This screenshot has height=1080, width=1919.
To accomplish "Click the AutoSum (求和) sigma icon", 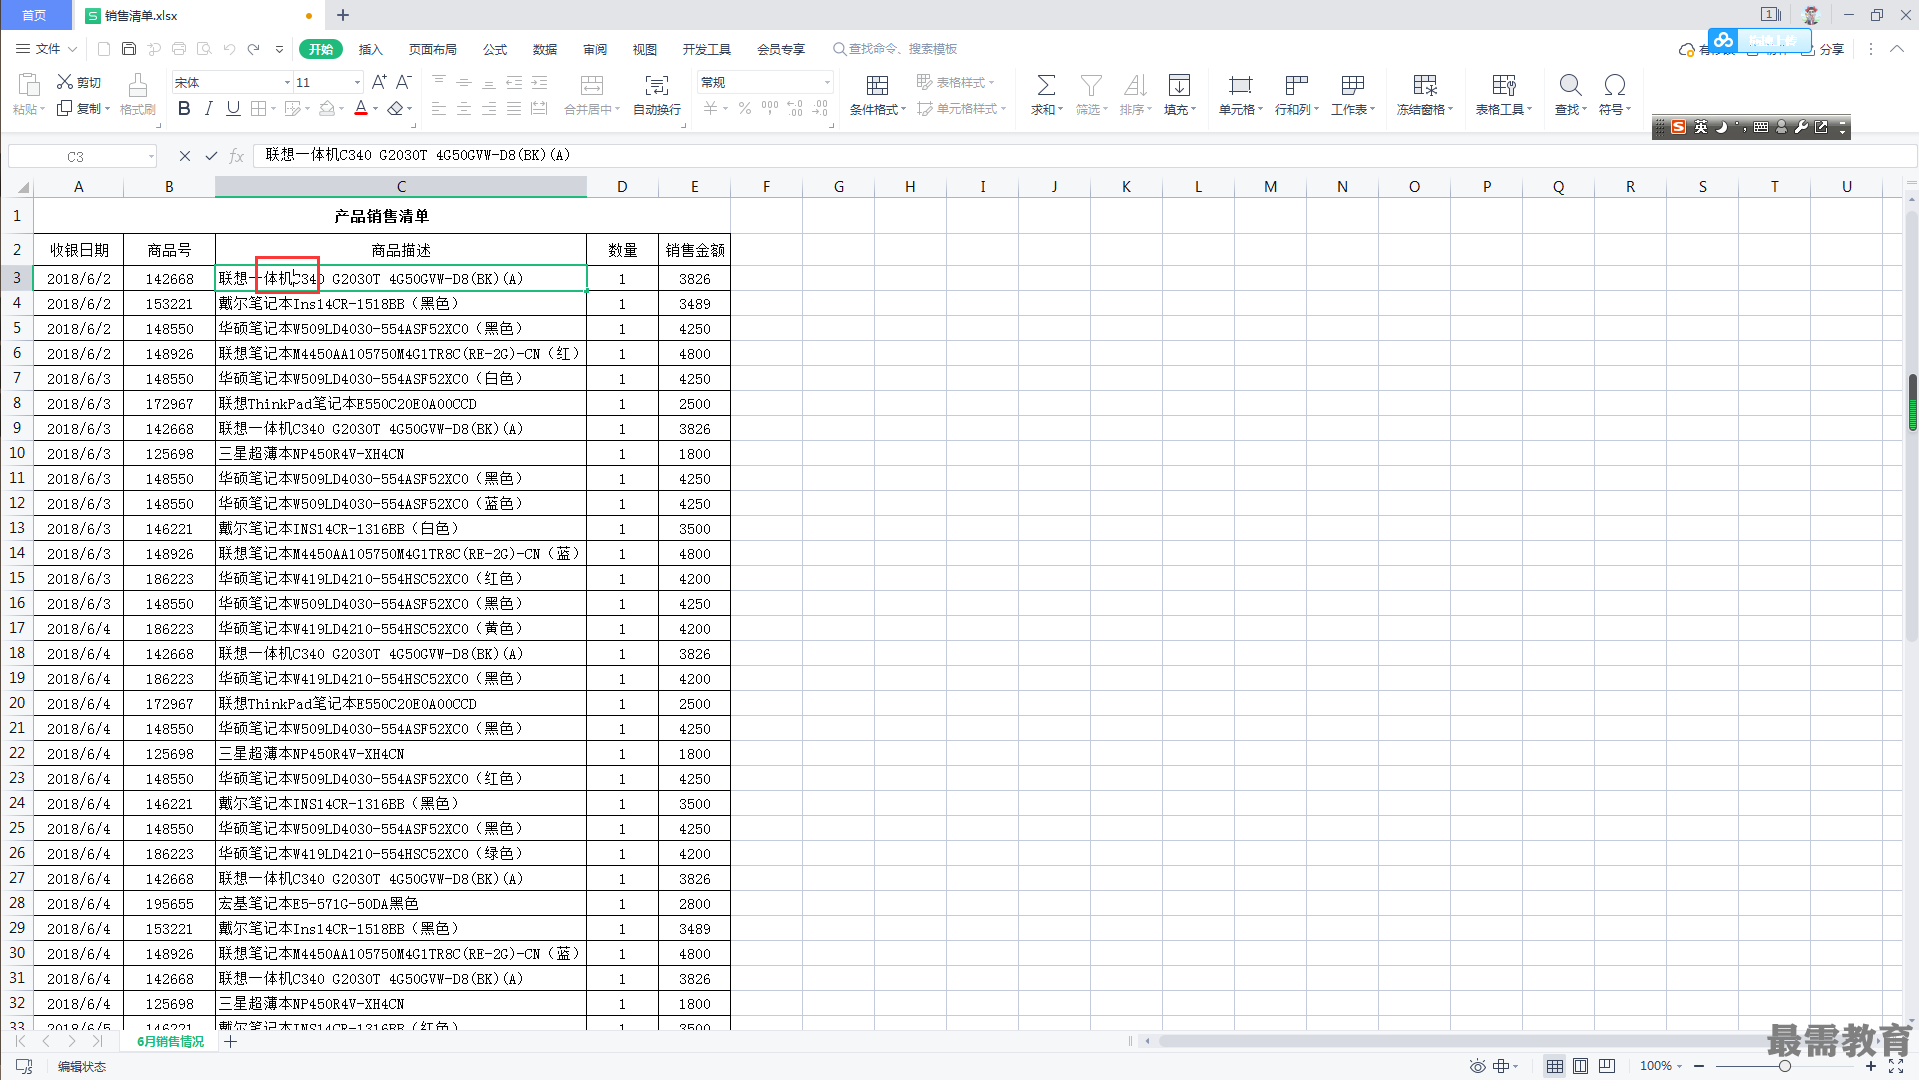I will [1046, 85].
